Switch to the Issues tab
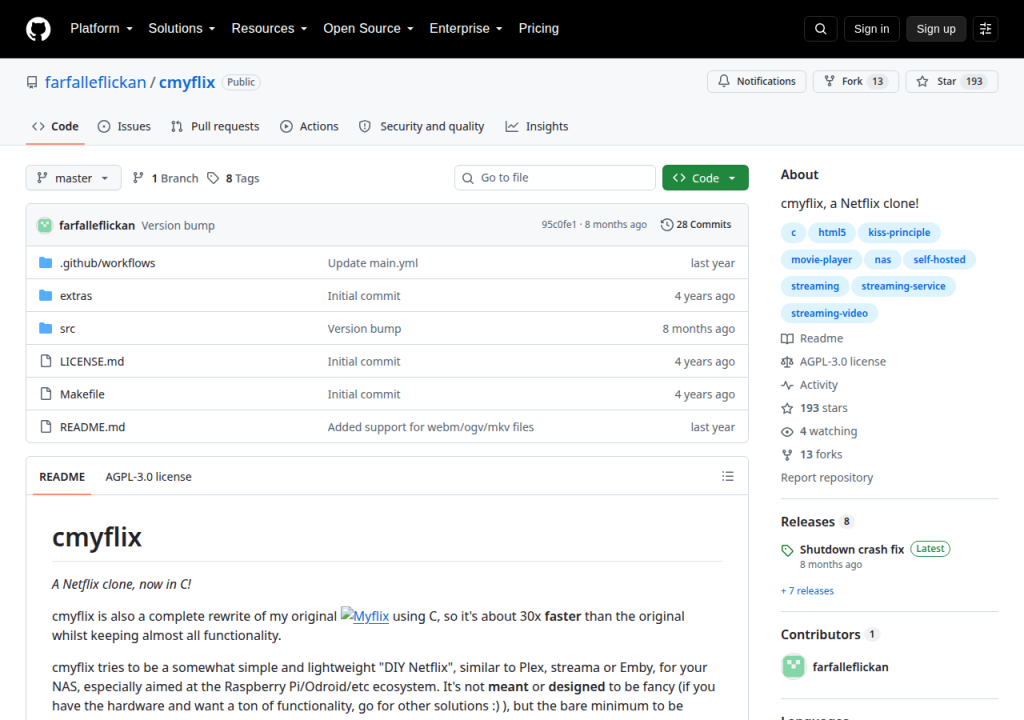1024x720 pixels. 124,126
